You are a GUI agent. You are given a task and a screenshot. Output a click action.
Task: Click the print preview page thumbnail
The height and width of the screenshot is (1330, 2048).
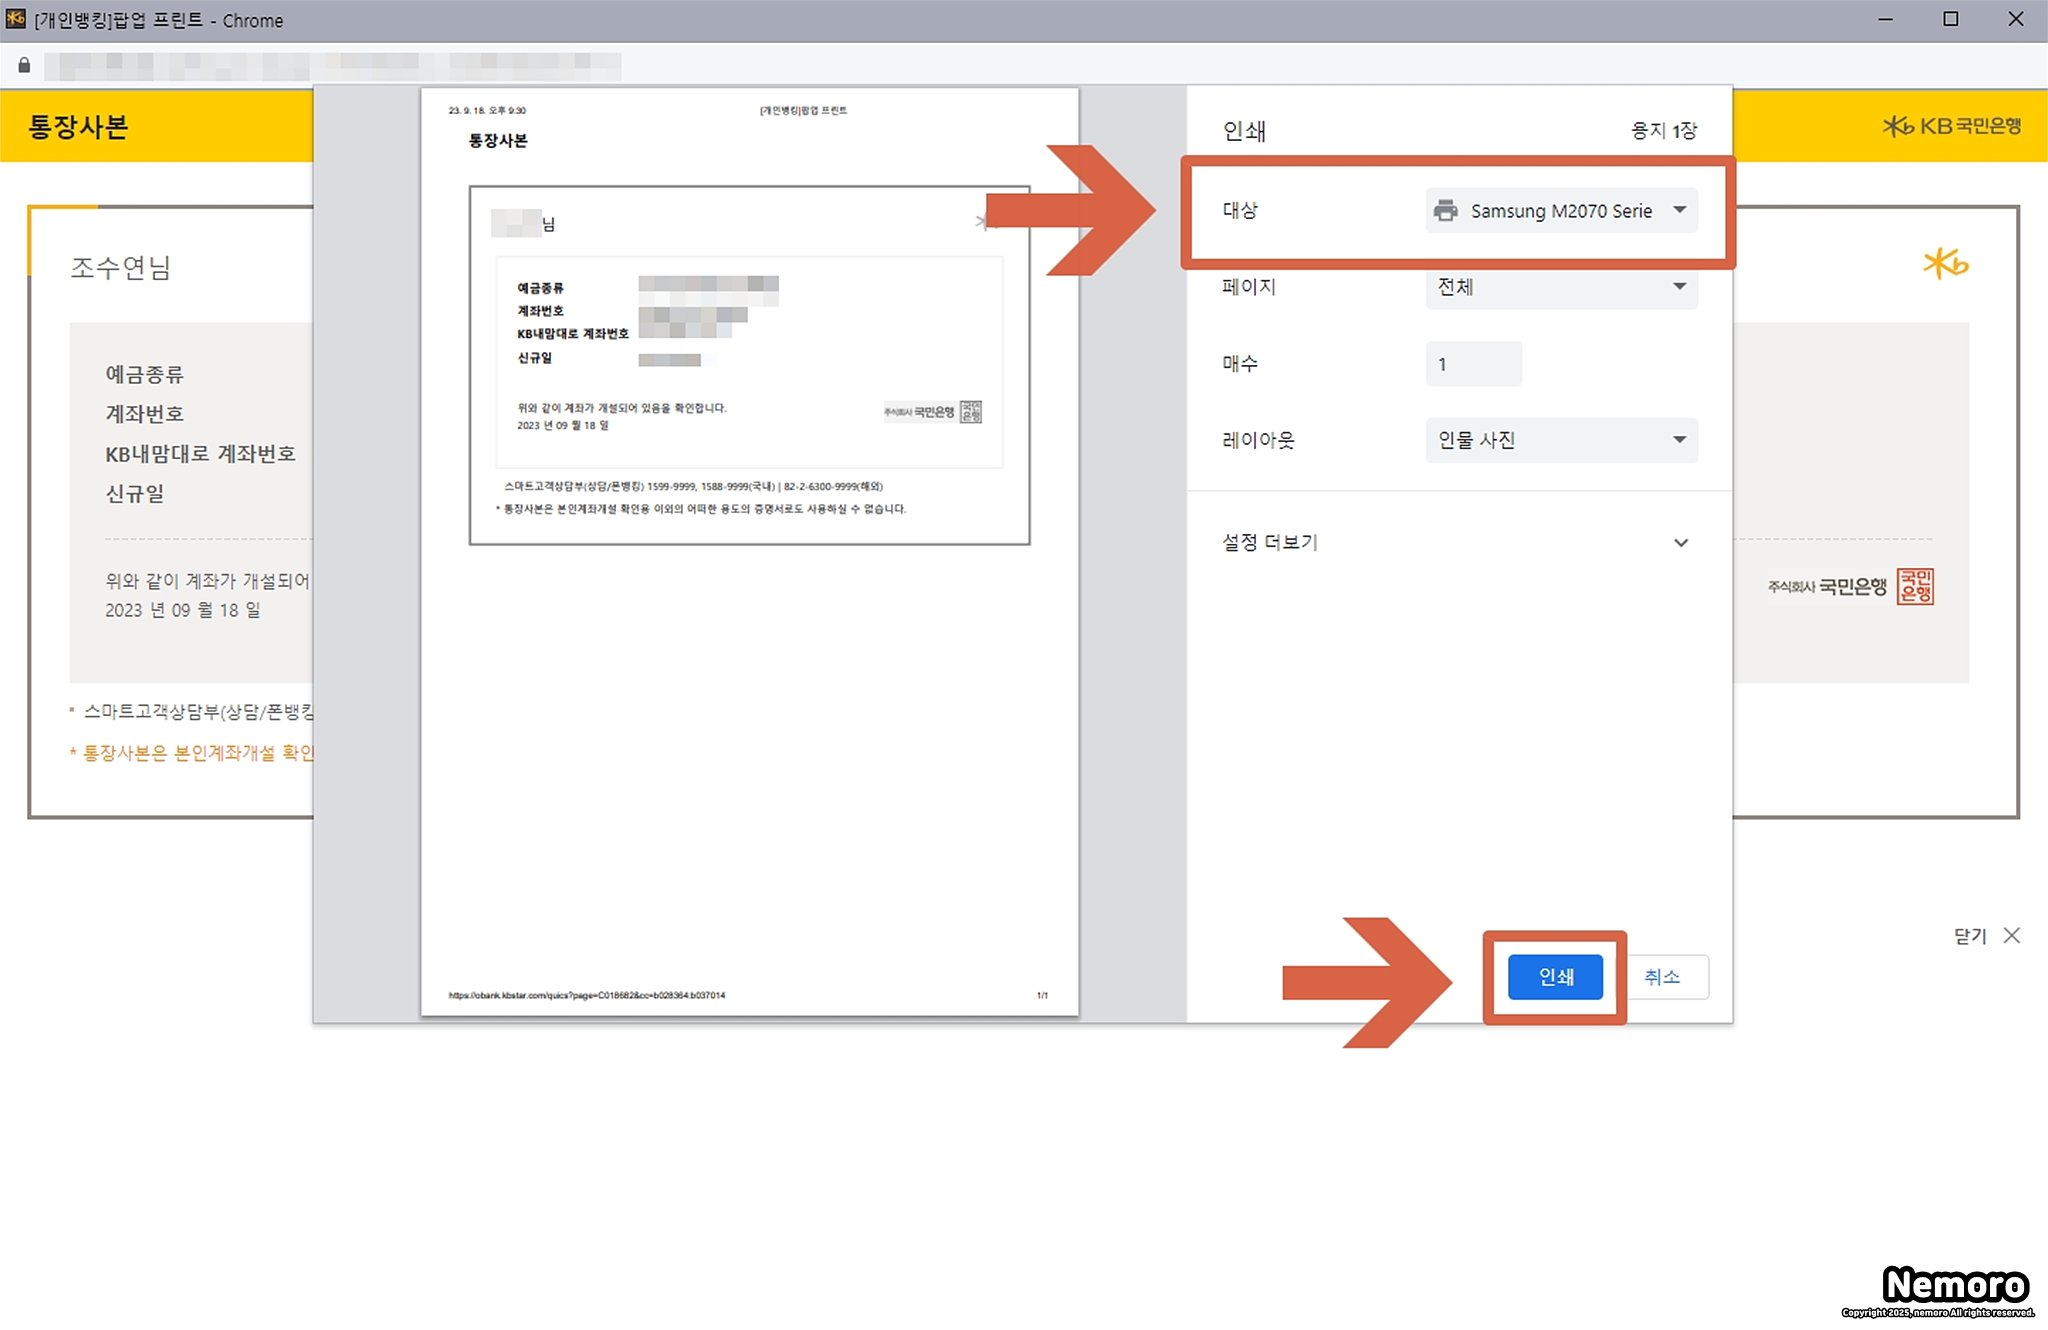point(749,550)
